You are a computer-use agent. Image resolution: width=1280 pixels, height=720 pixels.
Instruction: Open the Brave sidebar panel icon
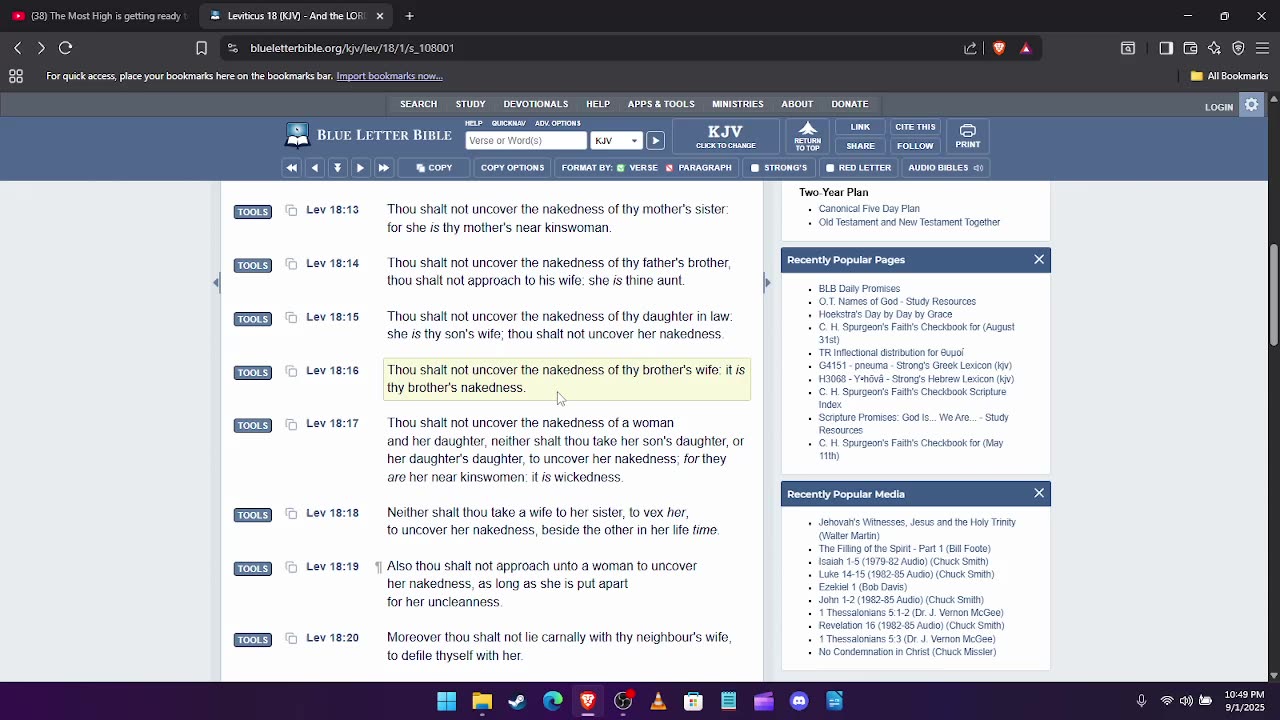coord(1166,48)
